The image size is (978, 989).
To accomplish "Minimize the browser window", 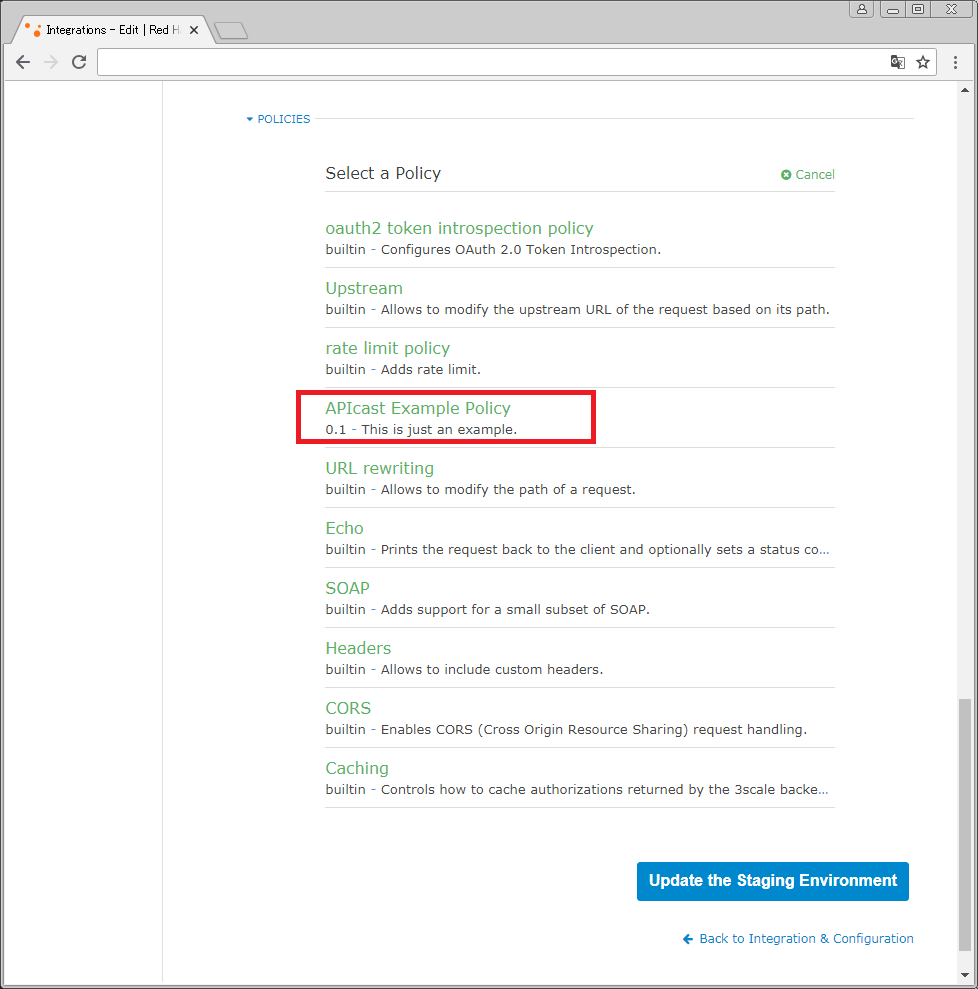I will (892, 9).
